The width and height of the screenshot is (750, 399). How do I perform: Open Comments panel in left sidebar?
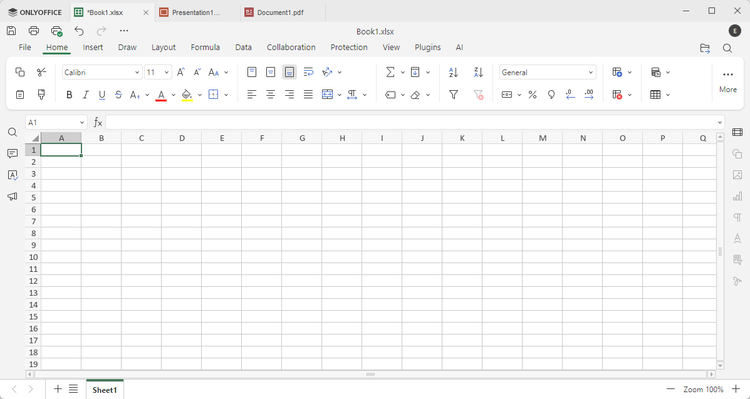tap(13, 154)
